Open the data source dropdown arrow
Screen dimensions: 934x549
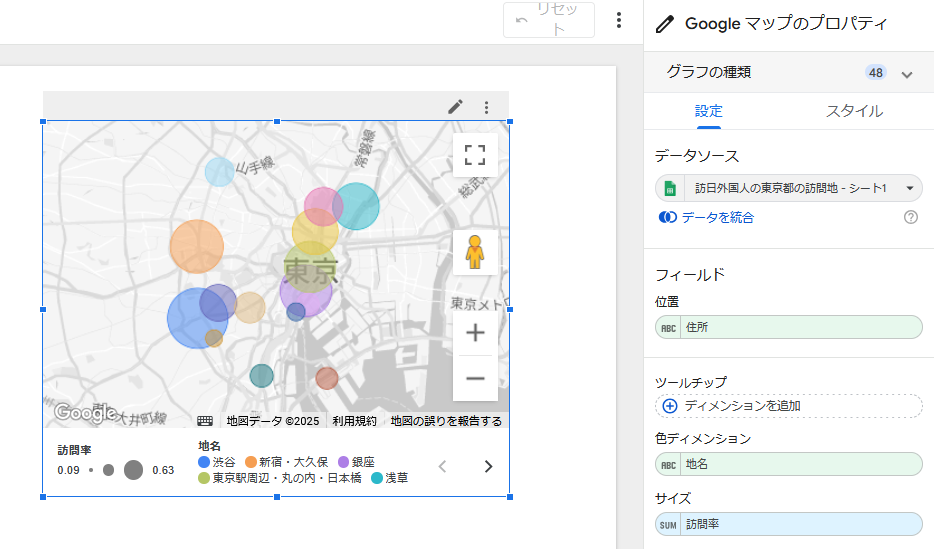click(x=909, y=188)
